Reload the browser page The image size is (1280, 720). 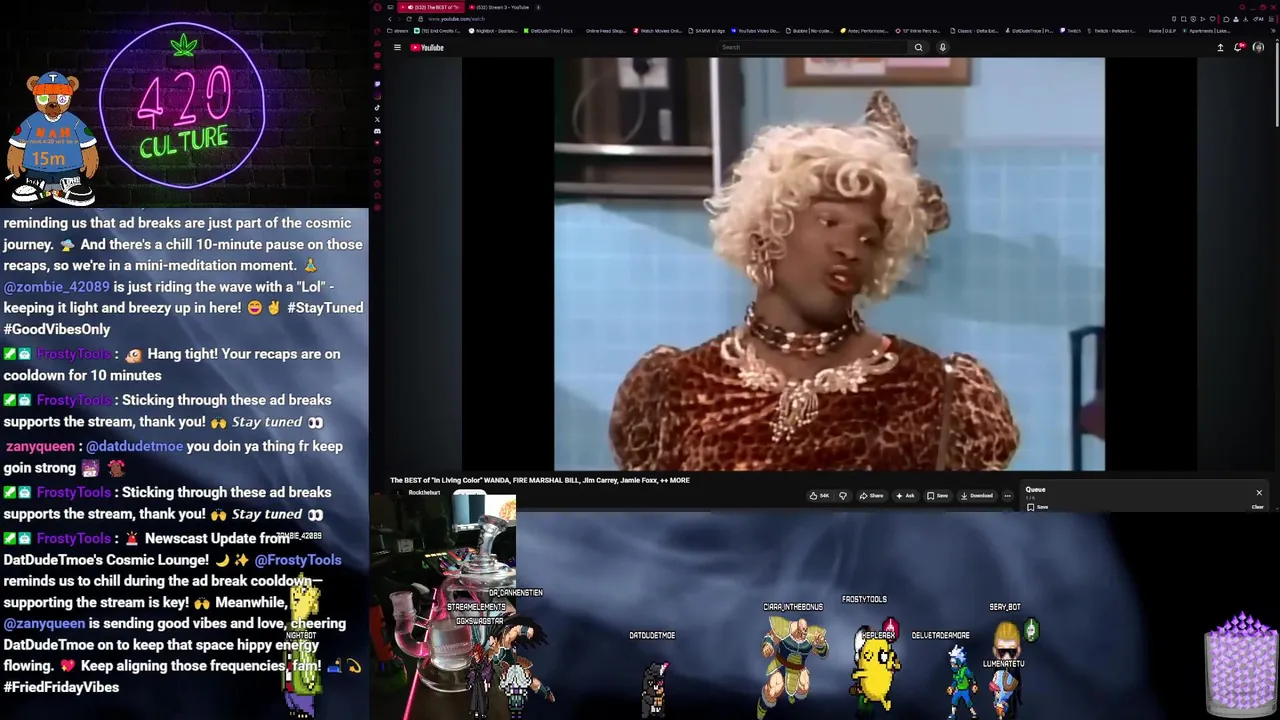tap(409, 19)
